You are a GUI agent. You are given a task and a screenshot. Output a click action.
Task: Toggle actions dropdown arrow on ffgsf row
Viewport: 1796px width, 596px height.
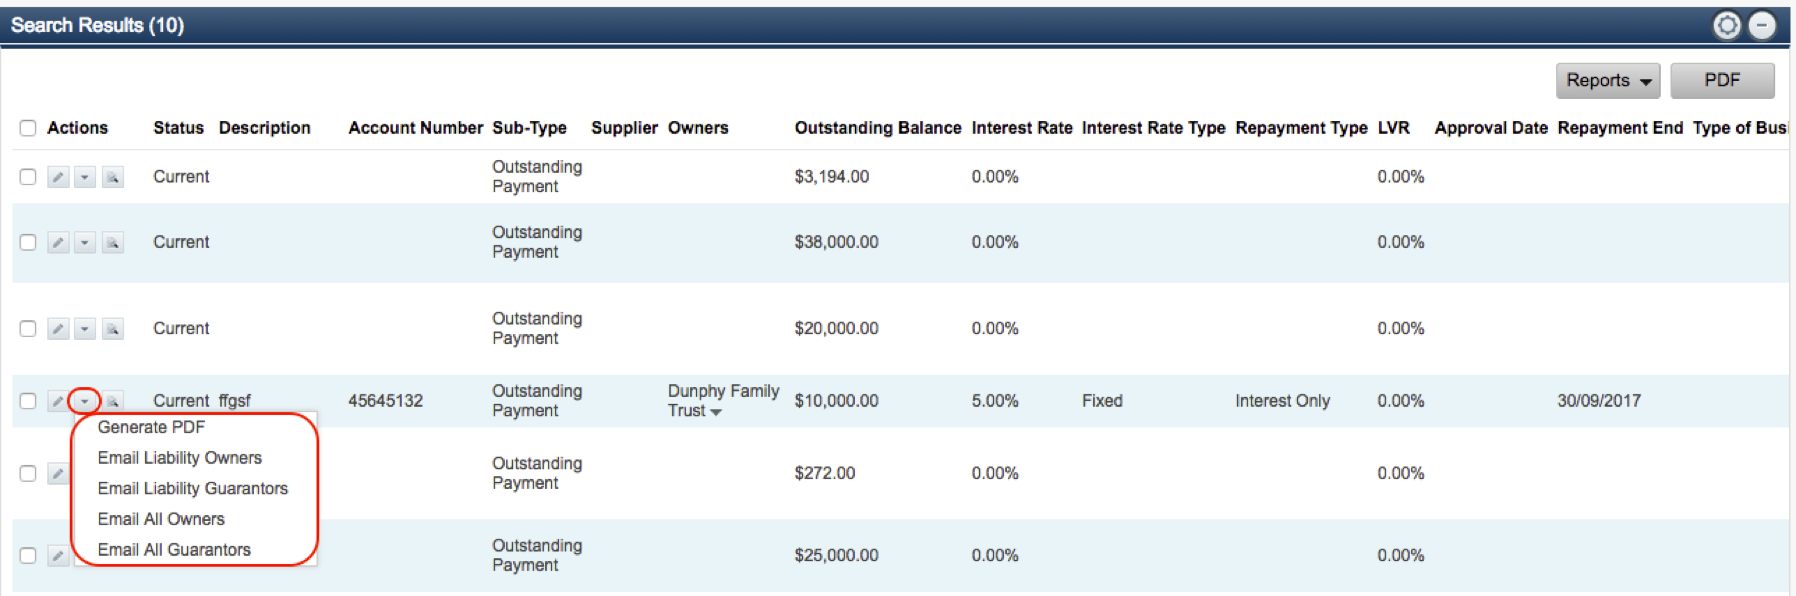[85, 401]
